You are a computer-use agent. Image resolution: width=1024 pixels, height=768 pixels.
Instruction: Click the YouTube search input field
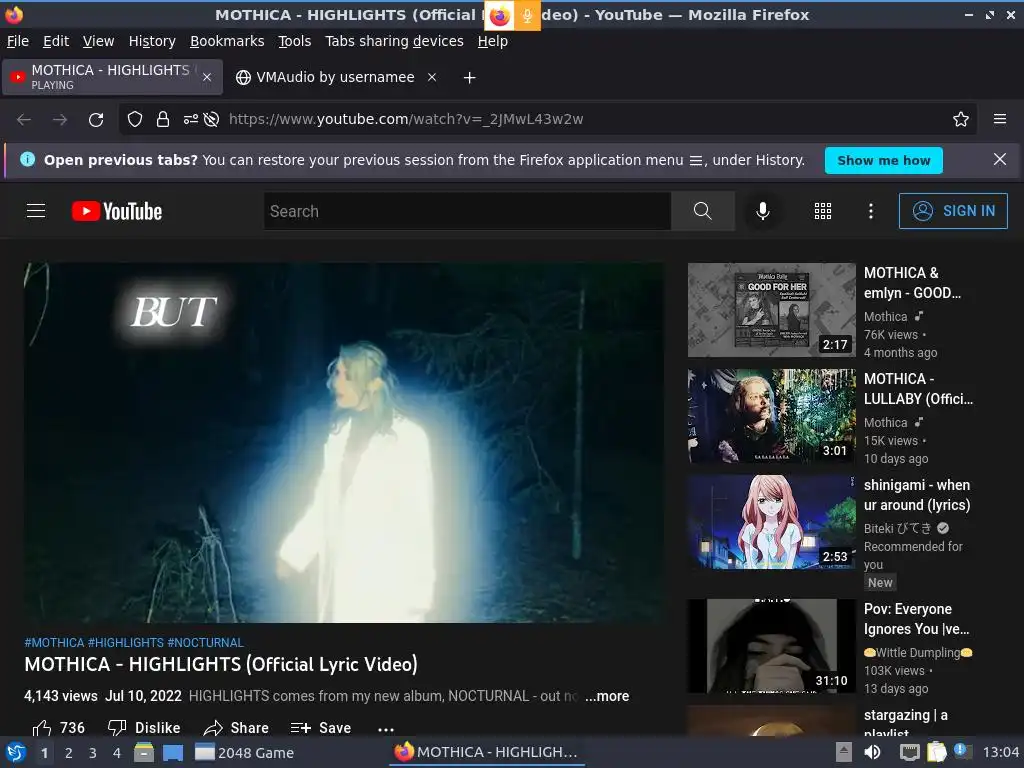coord(467,211)
